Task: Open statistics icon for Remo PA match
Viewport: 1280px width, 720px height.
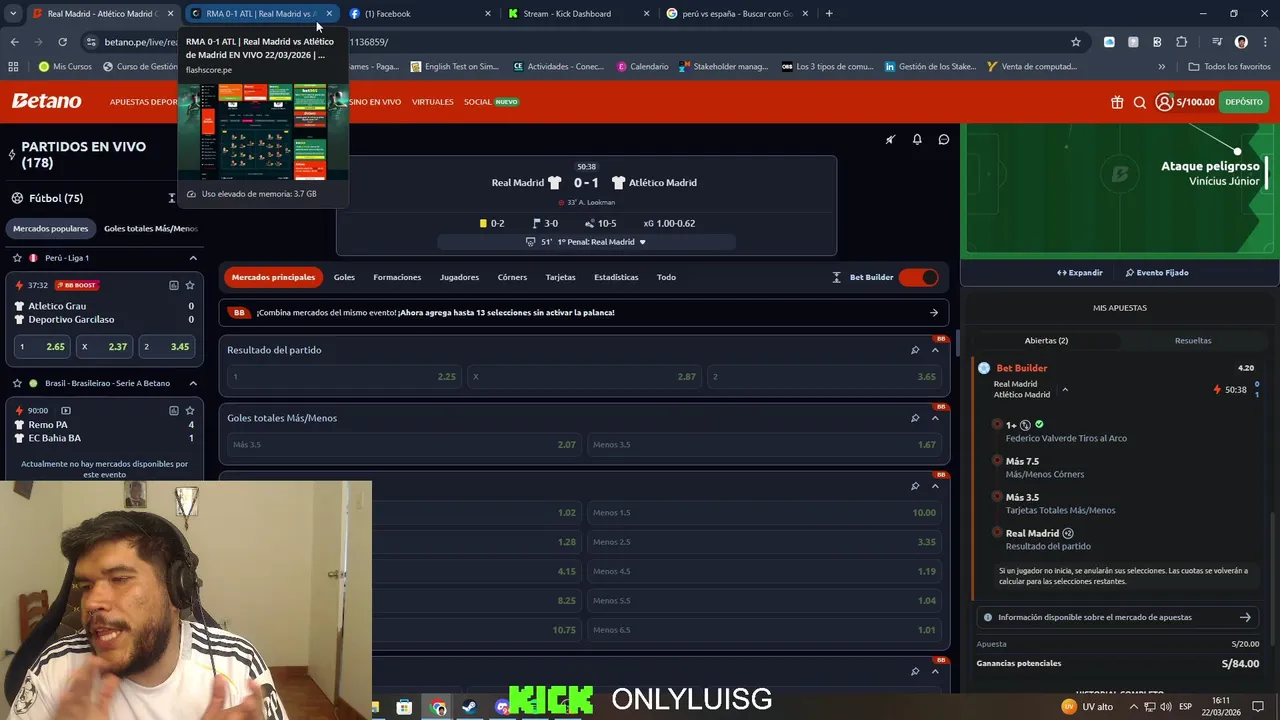Action: click(x=174, y=410)
